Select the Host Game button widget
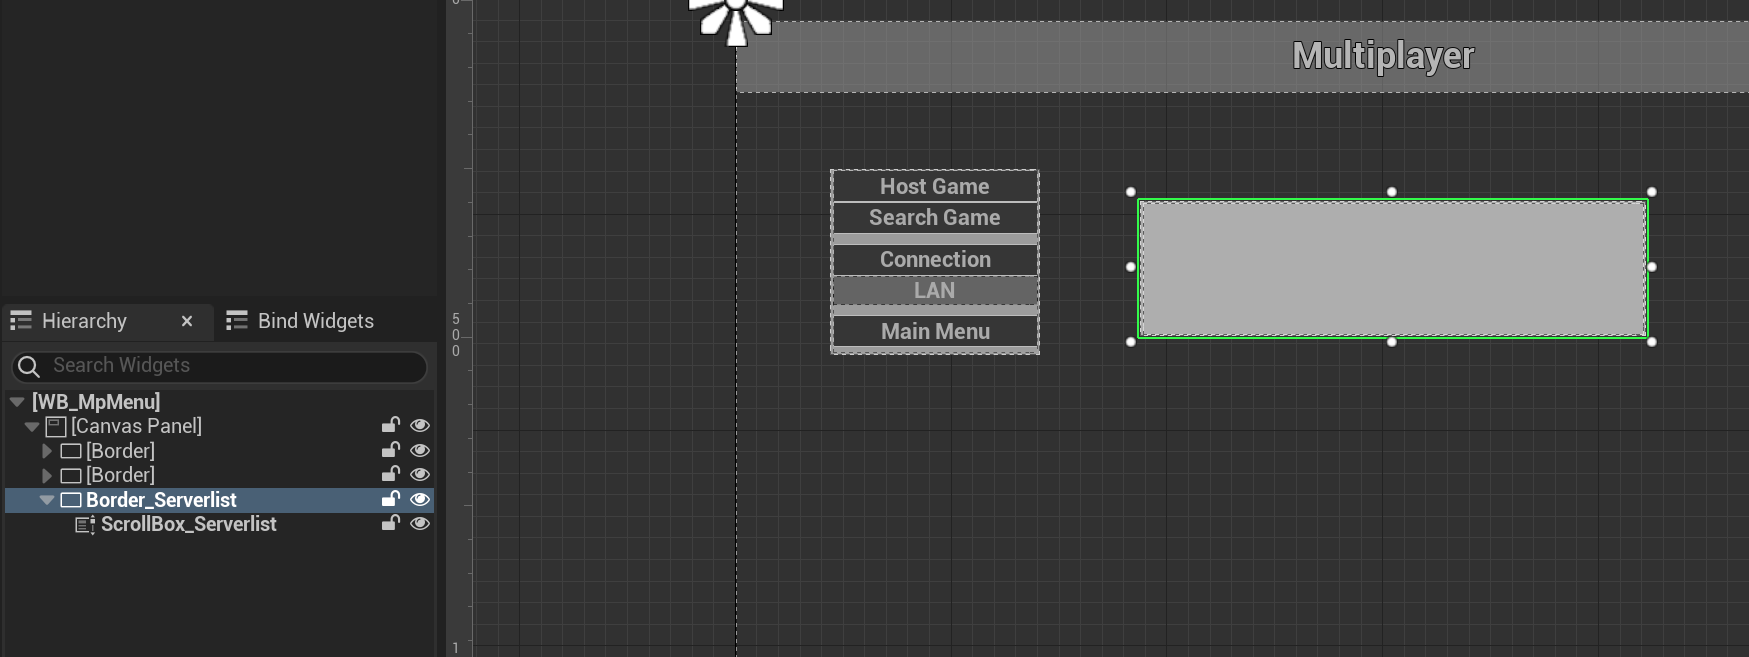1749x657 pixels. pyautogui.click(x=935, y=187)
